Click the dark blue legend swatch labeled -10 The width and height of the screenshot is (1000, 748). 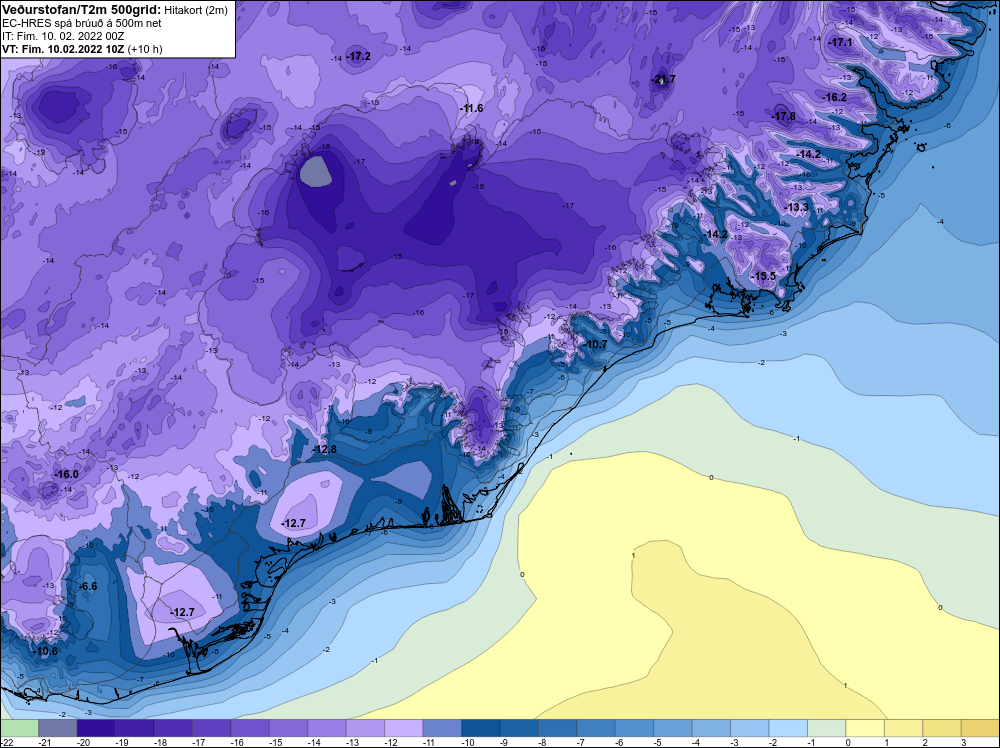coord(480,728)
